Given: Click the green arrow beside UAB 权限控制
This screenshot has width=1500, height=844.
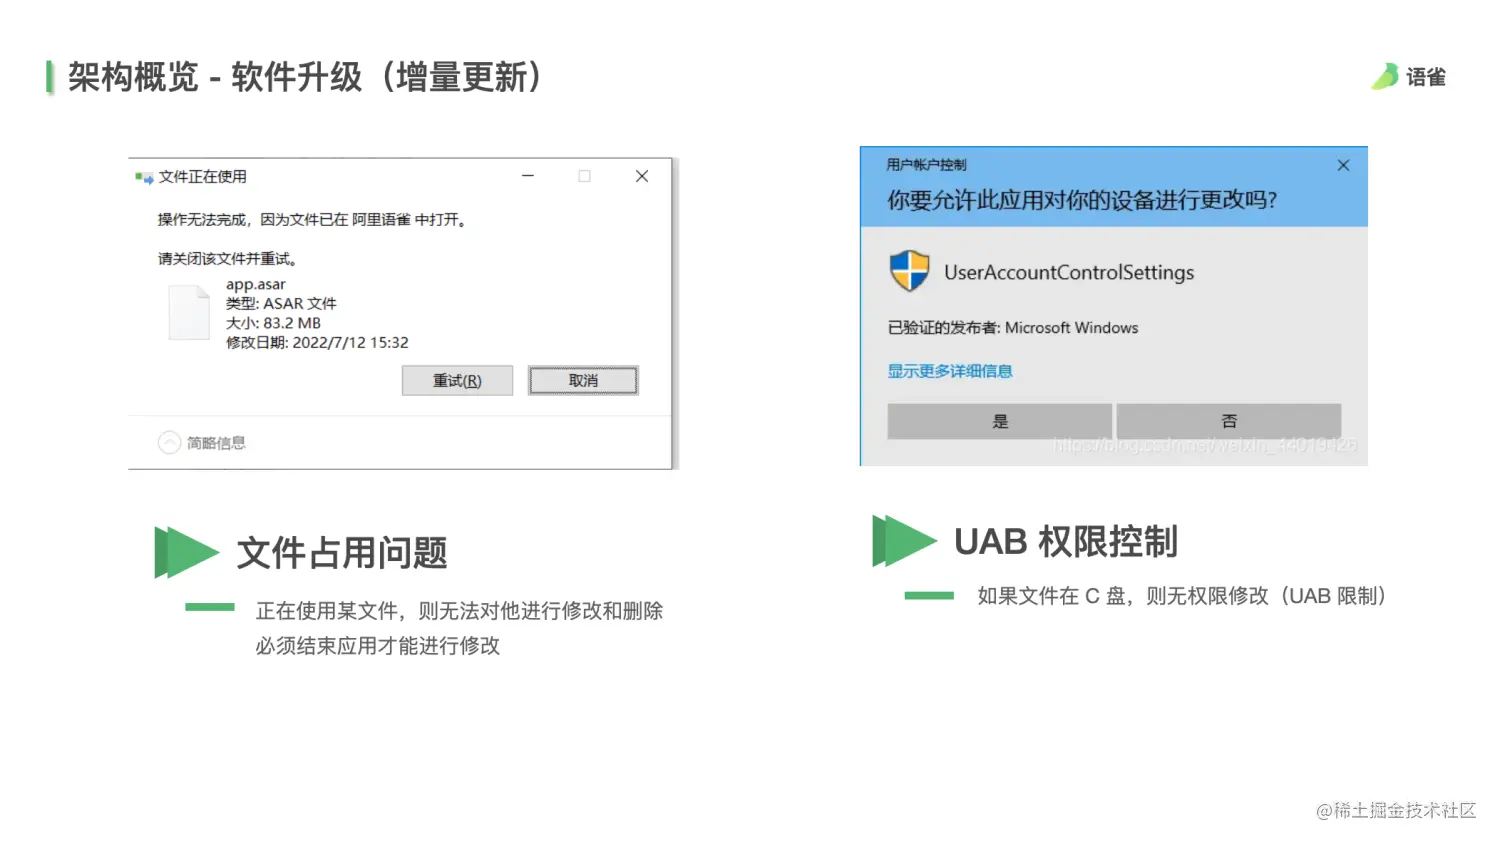Looking at the screenshot, I should (x=904, y=541).
